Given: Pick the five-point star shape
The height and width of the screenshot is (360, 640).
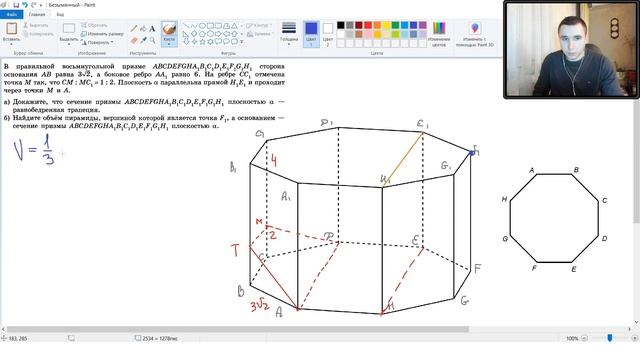Looking at the screenshot, I should click(202, 42).
